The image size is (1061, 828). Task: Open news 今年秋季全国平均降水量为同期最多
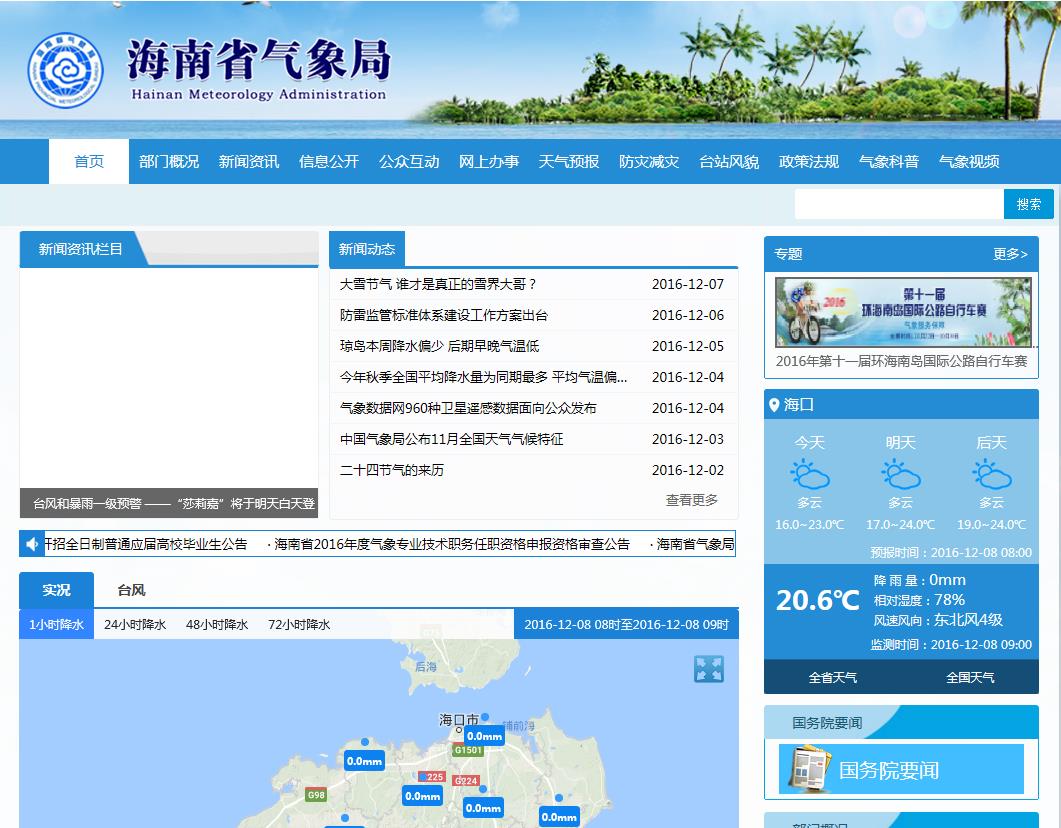[x=484, y=377]
